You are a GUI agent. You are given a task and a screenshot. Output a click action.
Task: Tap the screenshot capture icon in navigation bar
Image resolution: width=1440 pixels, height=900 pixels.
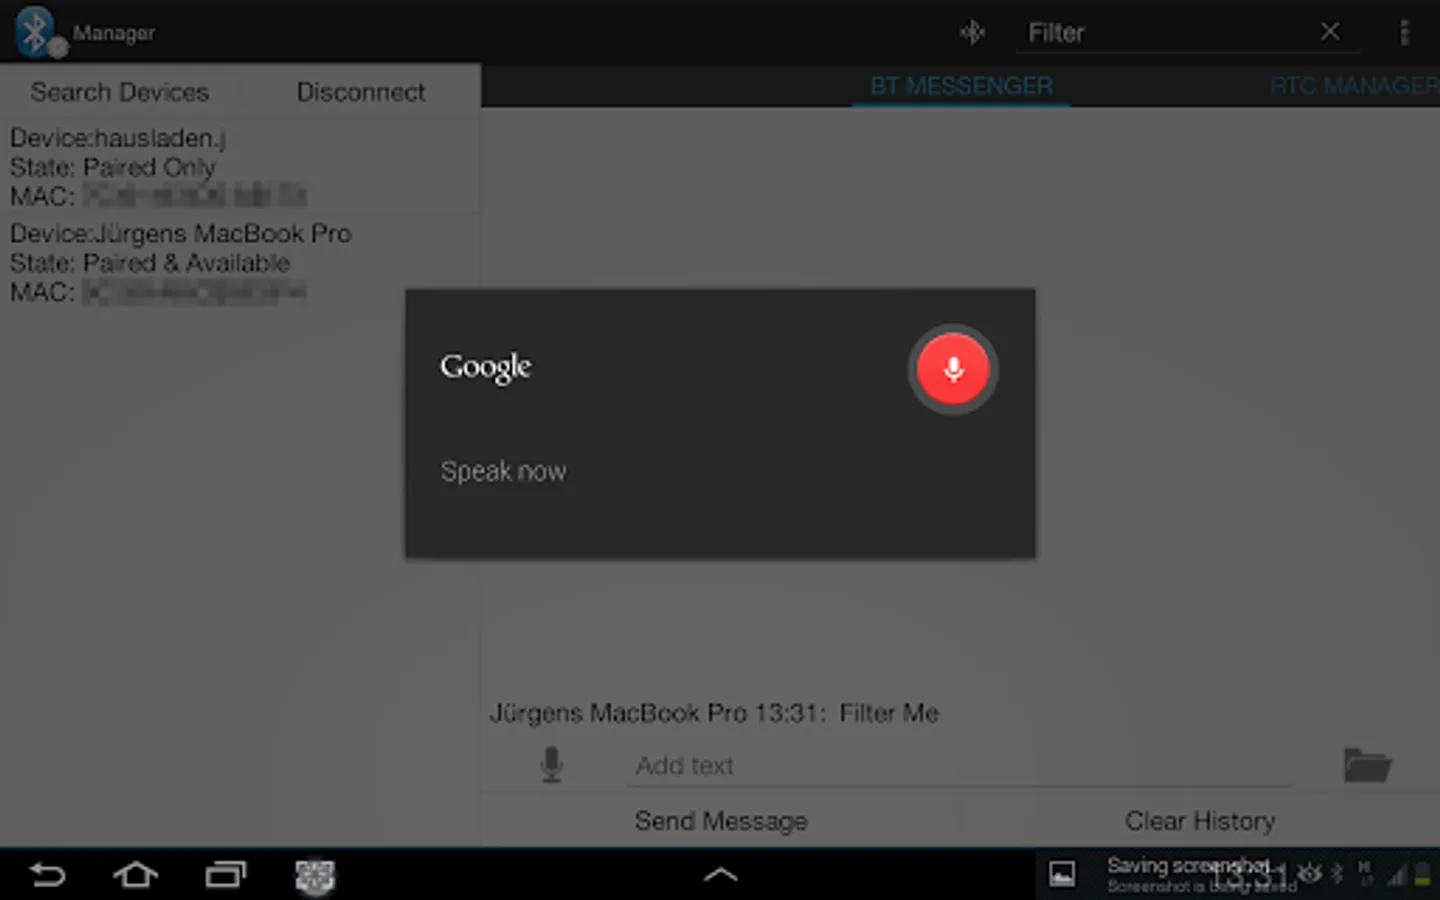coord(315,876)
